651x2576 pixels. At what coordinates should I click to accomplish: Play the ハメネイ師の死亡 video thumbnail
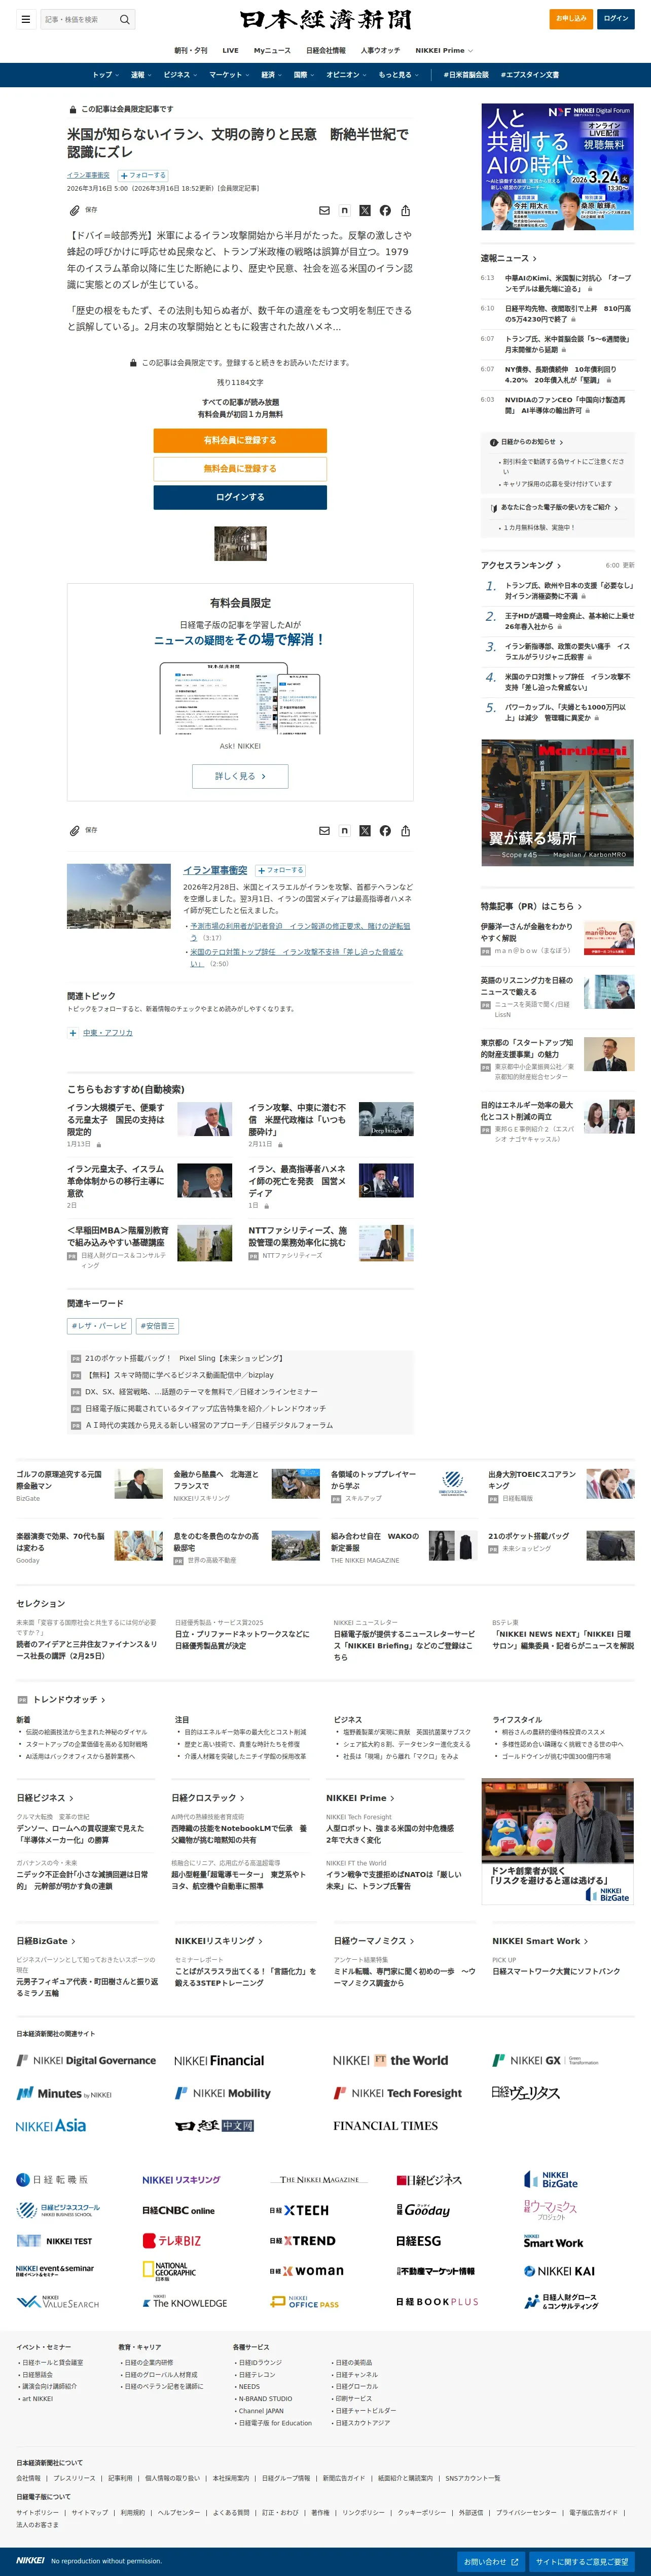[x=386, y=1181]
